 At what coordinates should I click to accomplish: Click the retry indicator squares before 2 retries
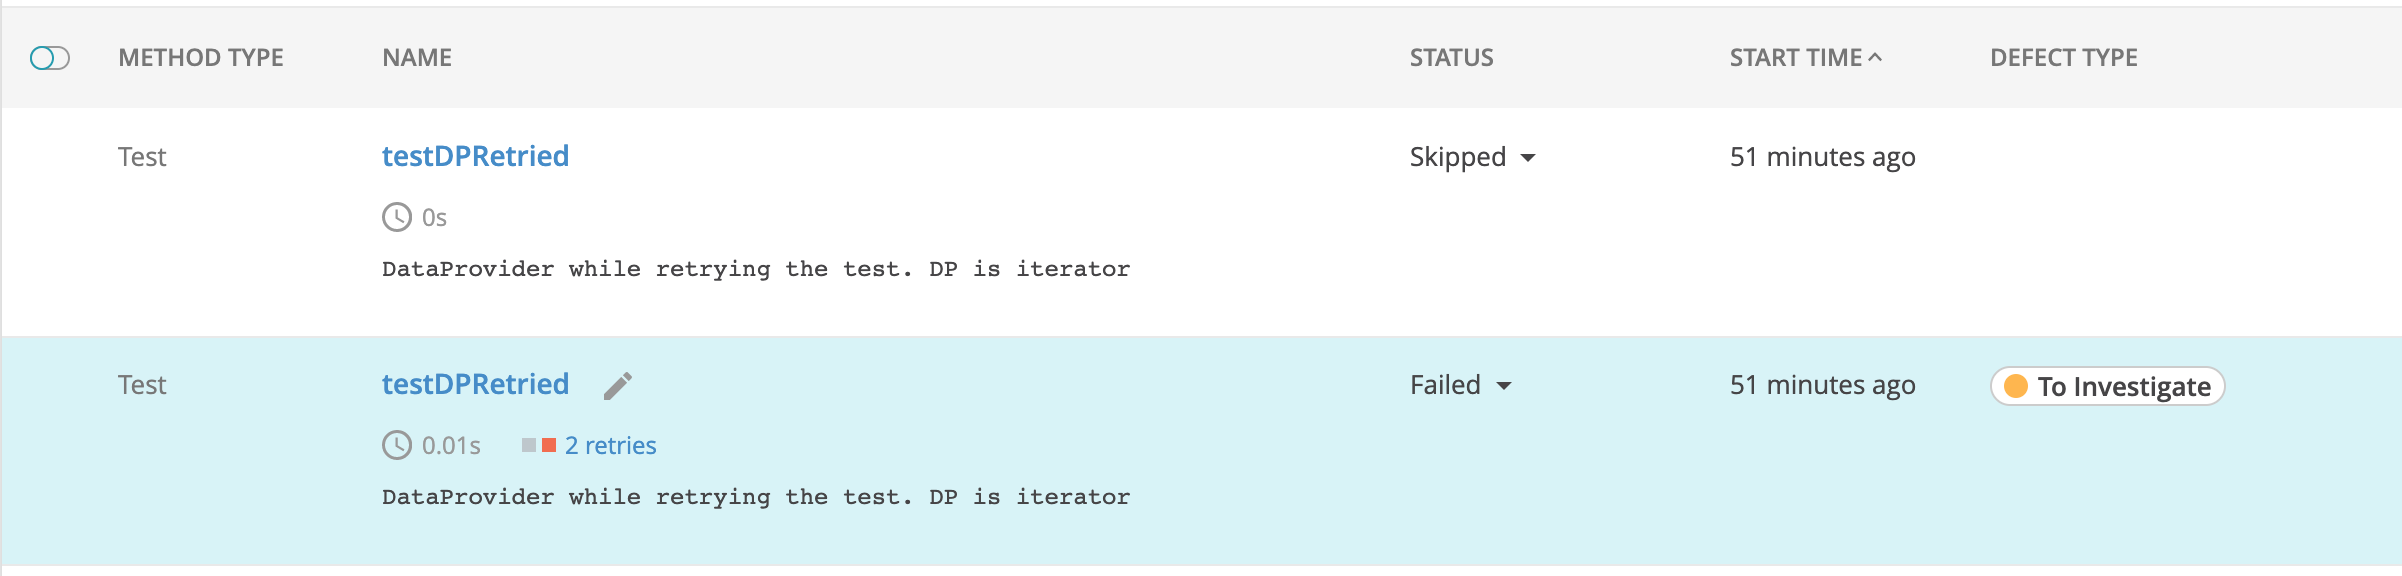pos(537,445)
